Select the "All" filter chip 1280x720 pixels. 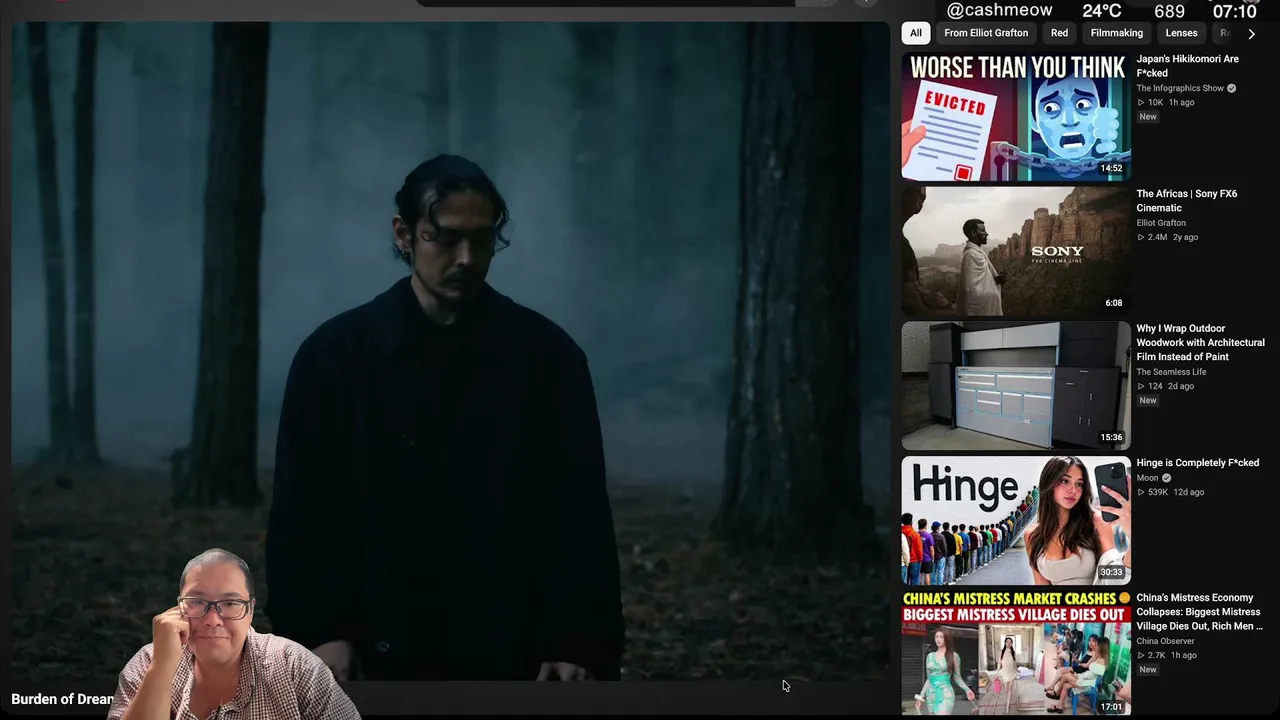coord(916,33)
